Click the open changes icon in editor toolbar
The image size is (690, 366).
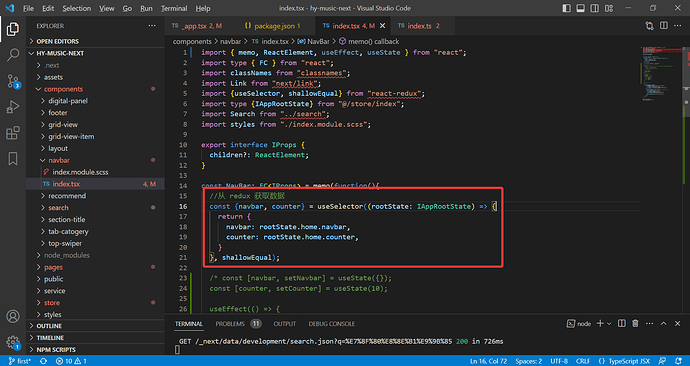point(650,26)
